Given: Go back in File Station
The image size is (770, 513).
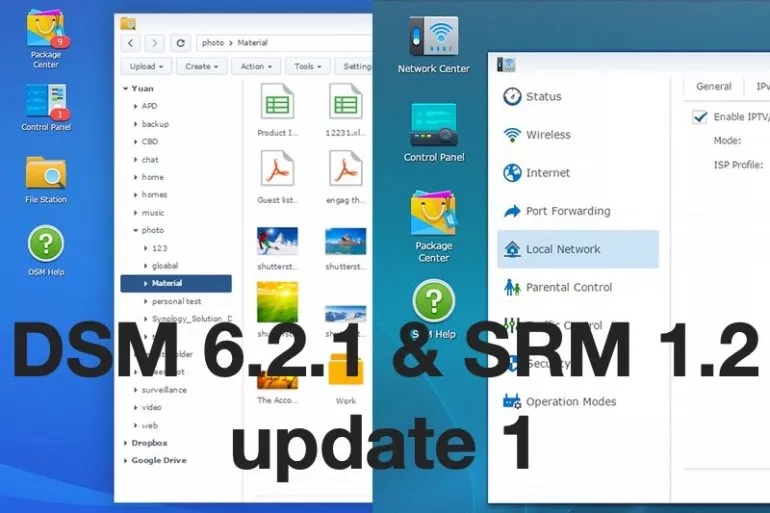Looking at the screenshot, I should pos(131,43).
